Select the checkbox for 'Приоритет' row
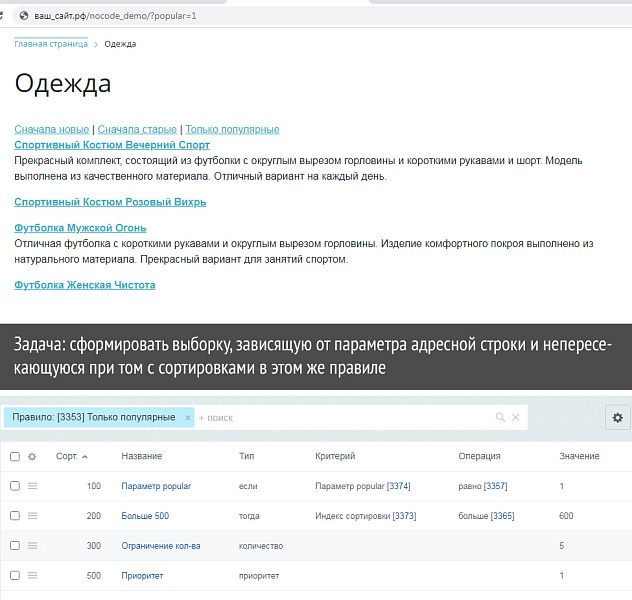This screenshot has width=632, height=600. (x=14, y=576)
